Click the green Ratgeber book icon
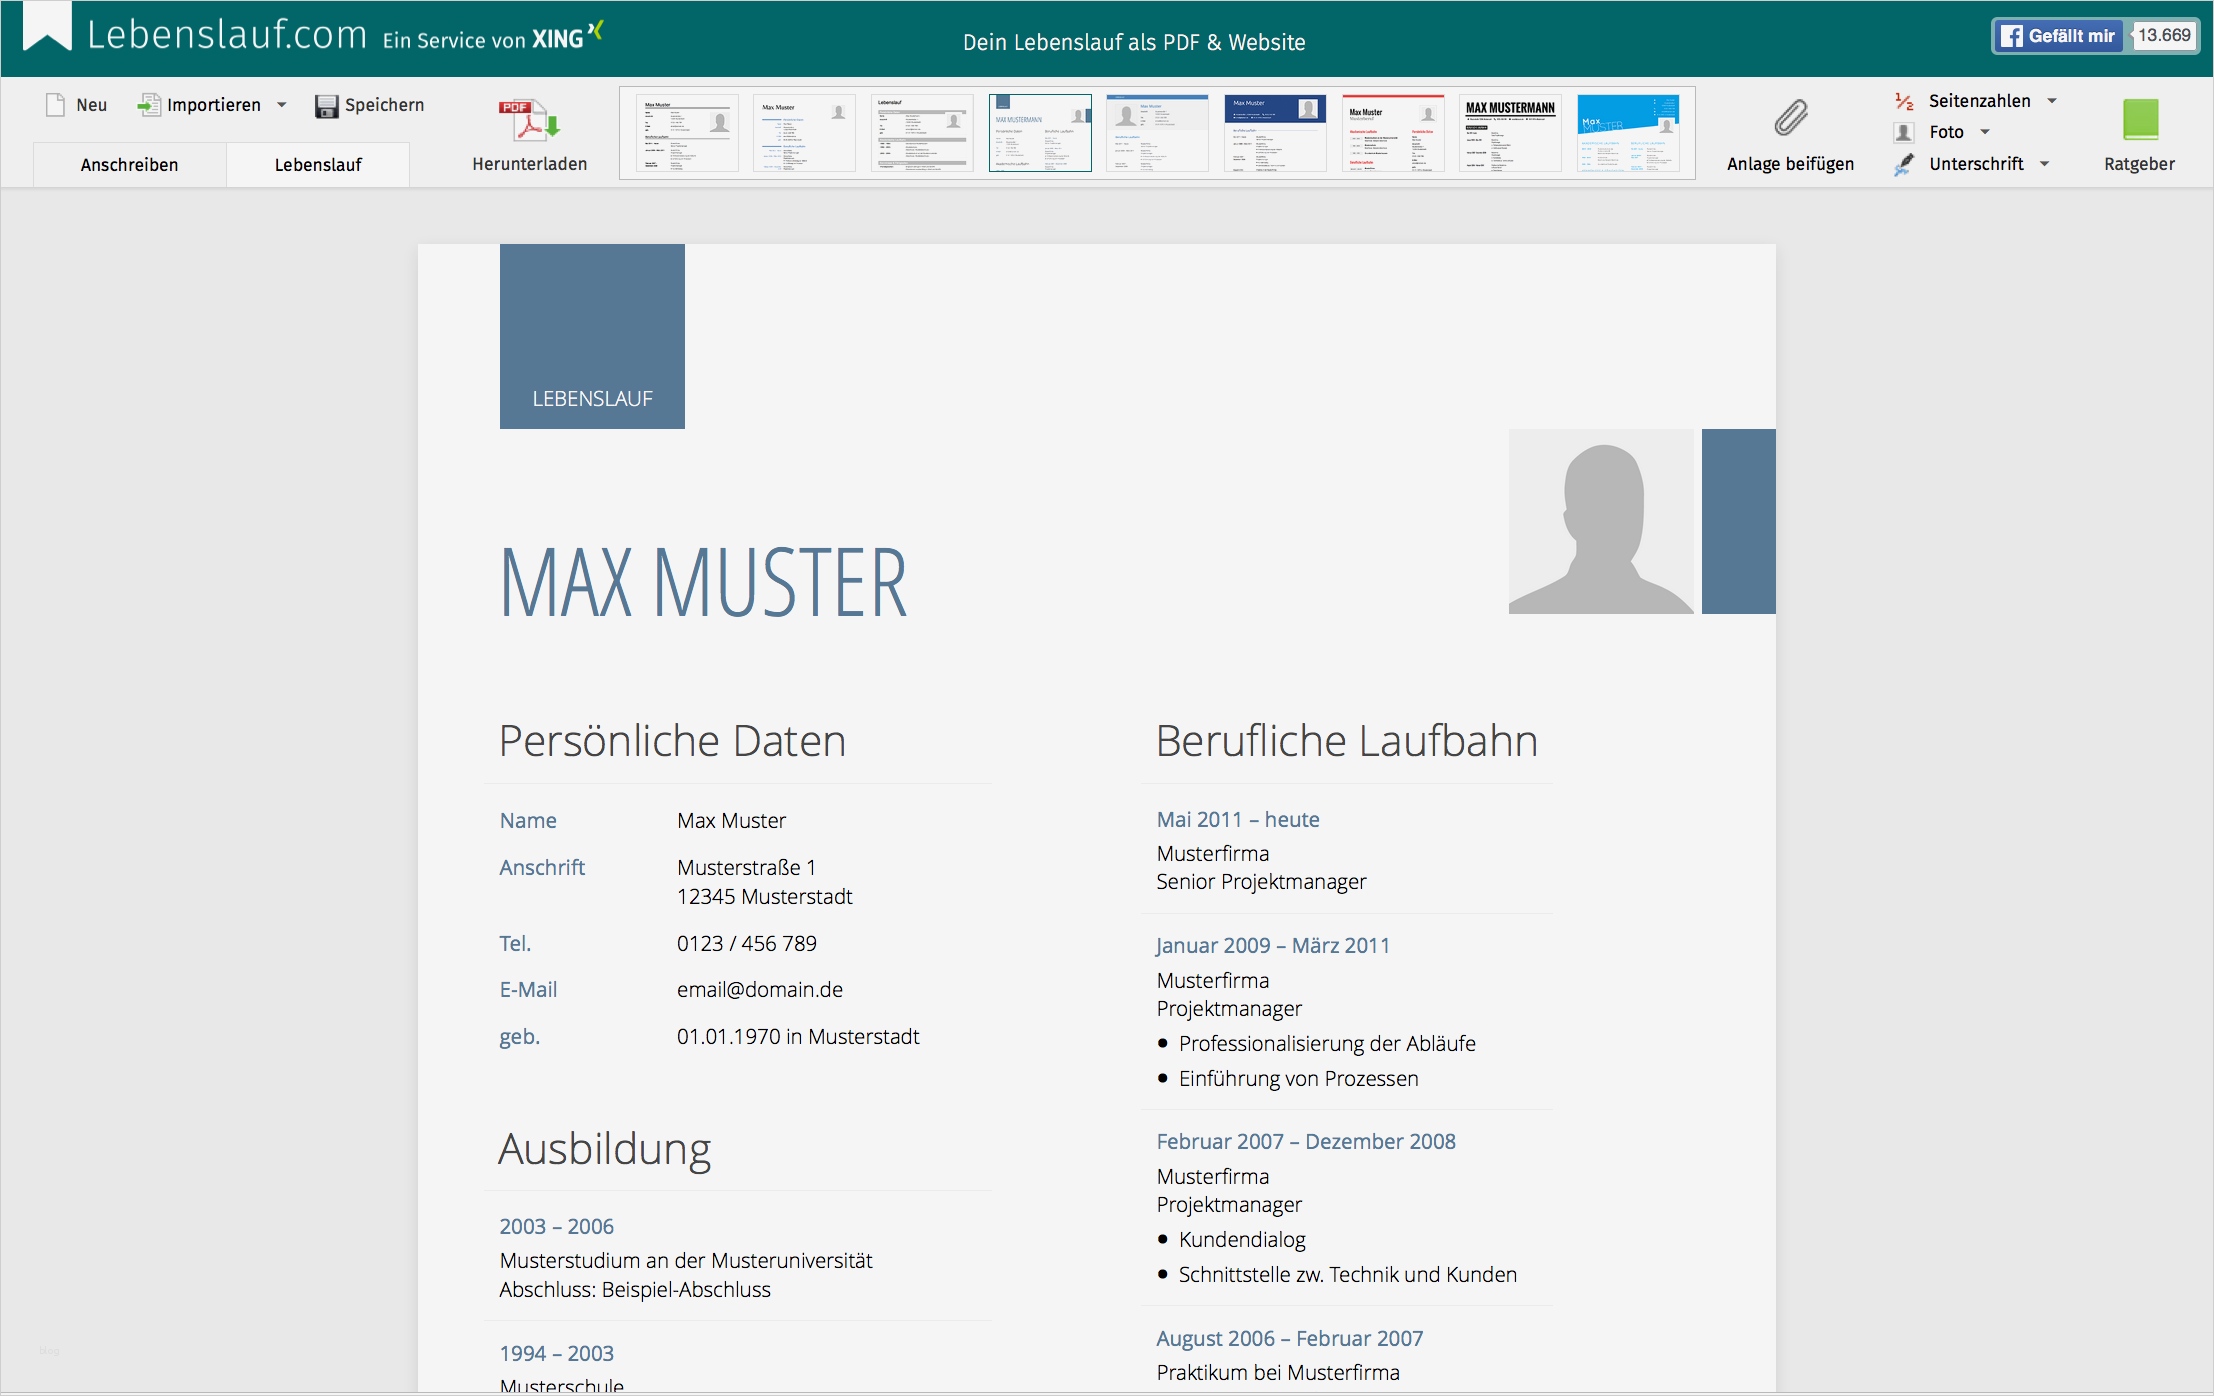2214x1396 pixels. (2139, 119)
